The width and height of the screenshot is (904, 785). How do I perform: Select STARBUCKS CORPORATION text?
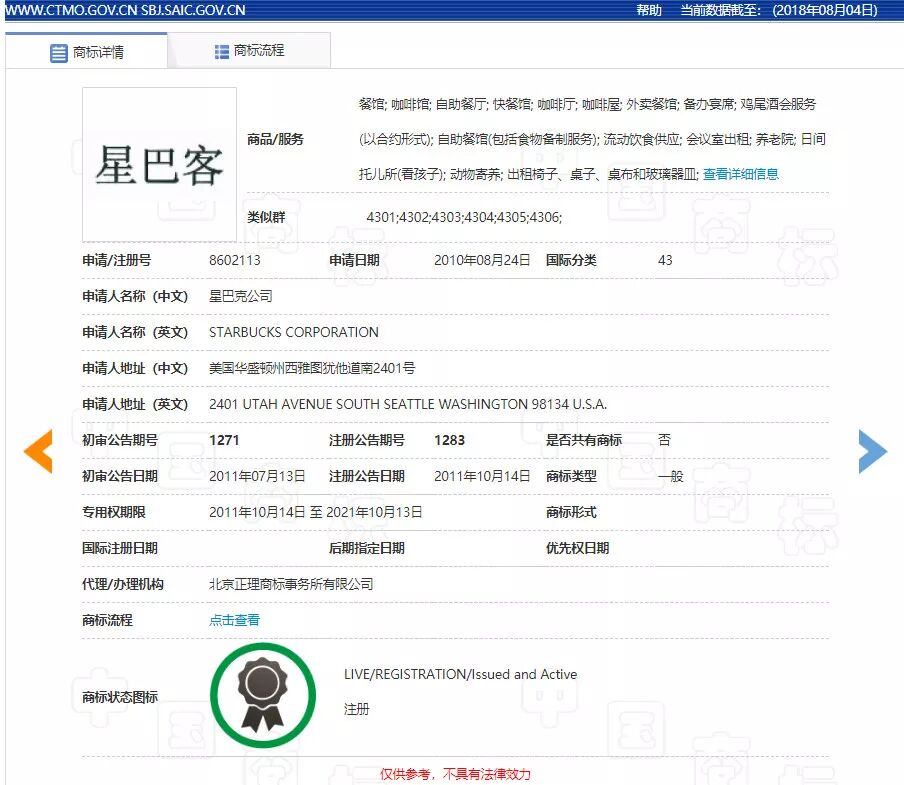(x=293, y=332)
